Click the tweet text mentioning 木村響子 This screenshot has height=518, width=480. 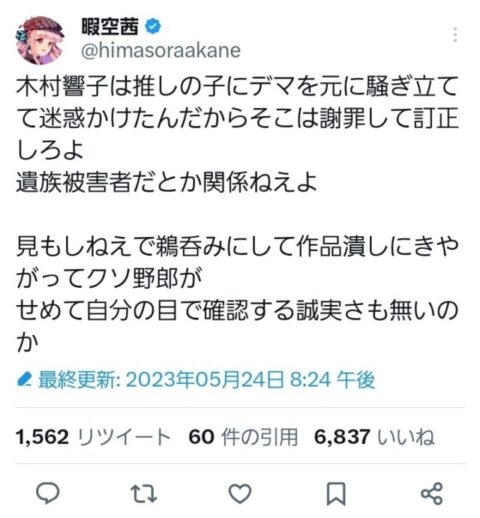237,118
